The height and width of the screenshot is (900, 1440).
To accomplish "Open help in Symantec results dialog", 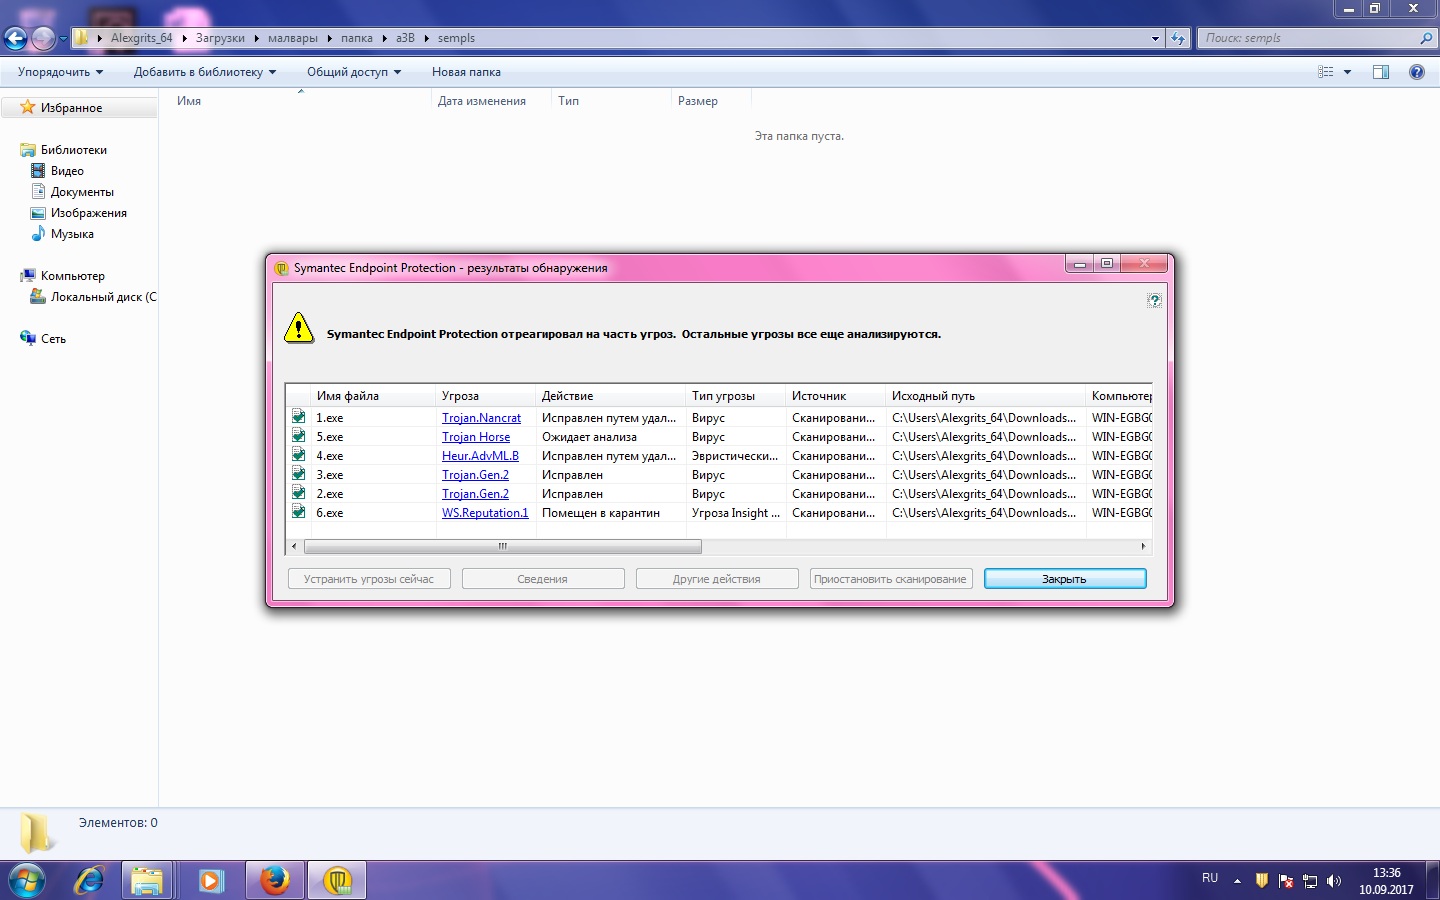I will 1154,300.
